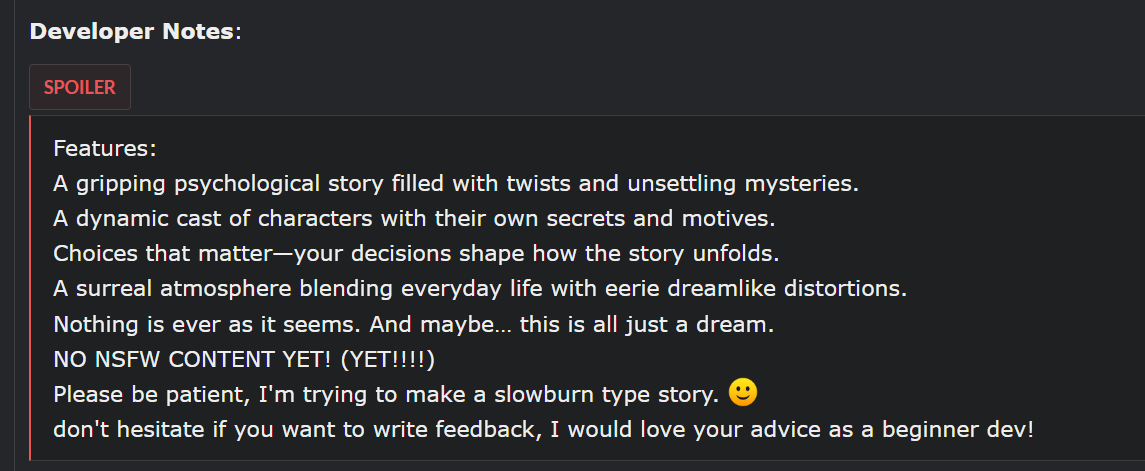This screenshot has height=471, width=1145.
Task: Click the don't hesitate feedback line
Action: tap(543, 431)
